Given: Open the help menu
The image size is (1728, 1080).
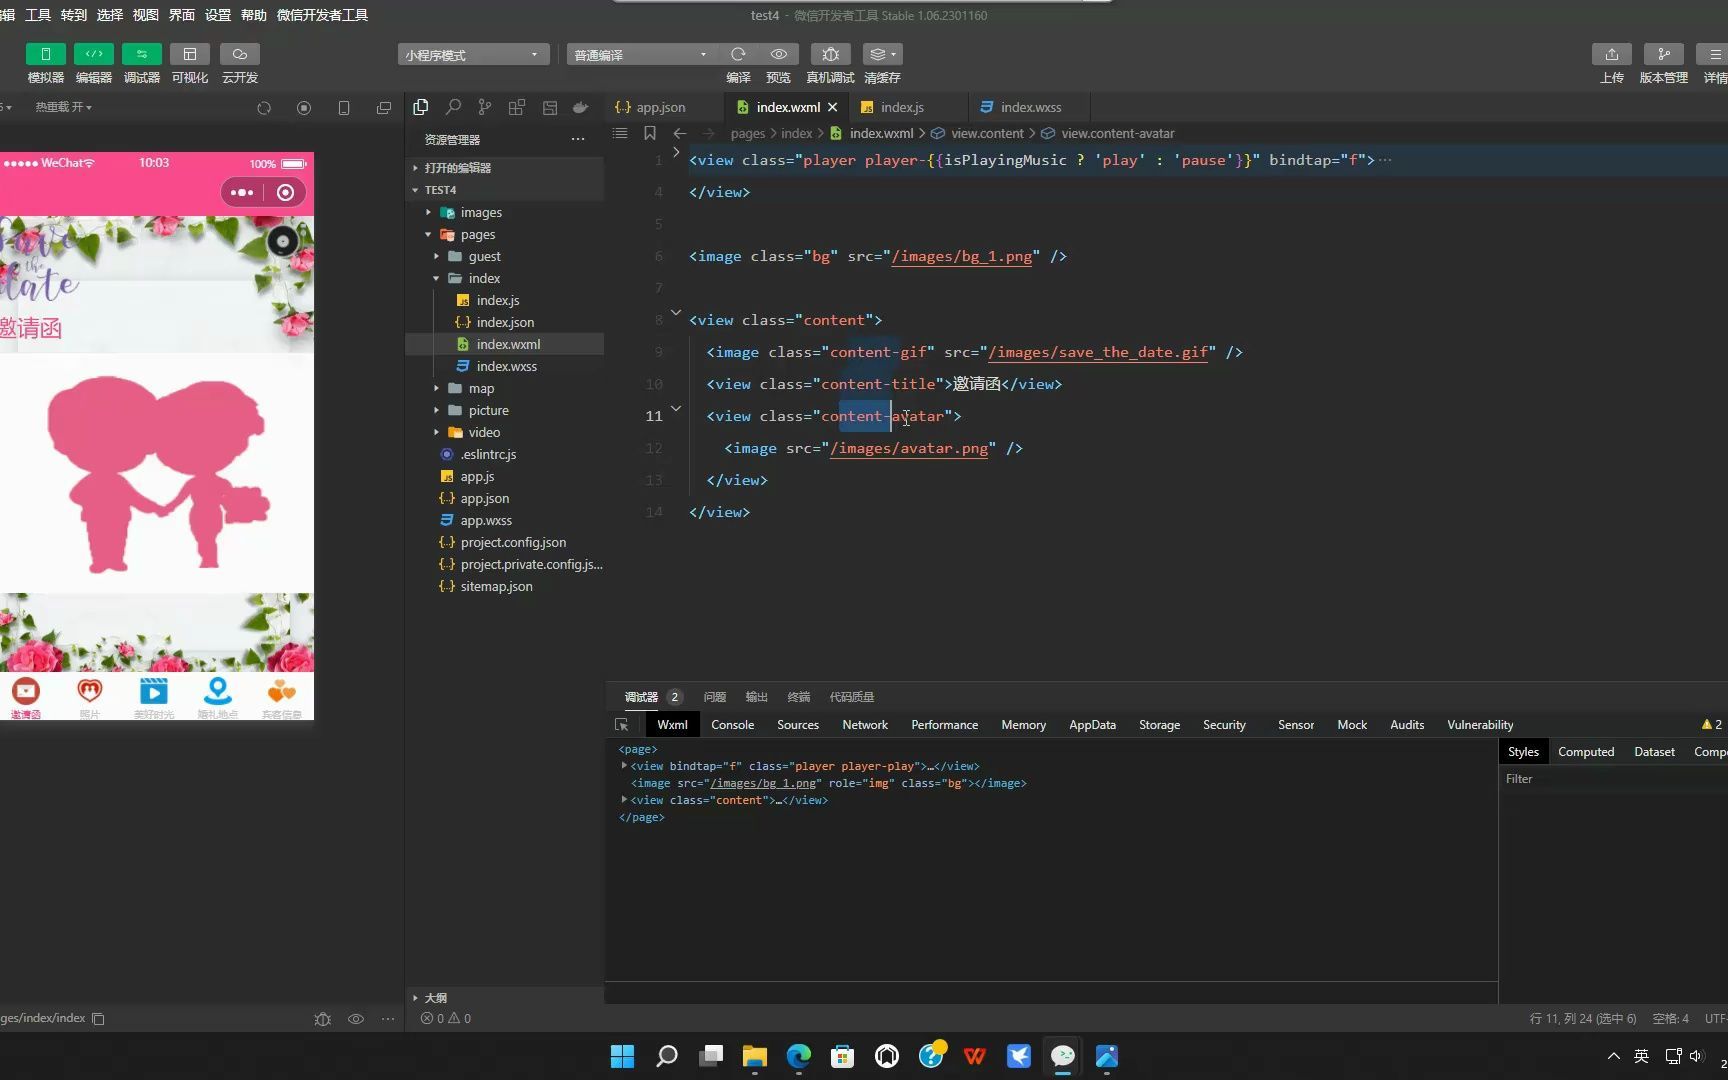Looking at the screenshot, I should tap(254, 15).
